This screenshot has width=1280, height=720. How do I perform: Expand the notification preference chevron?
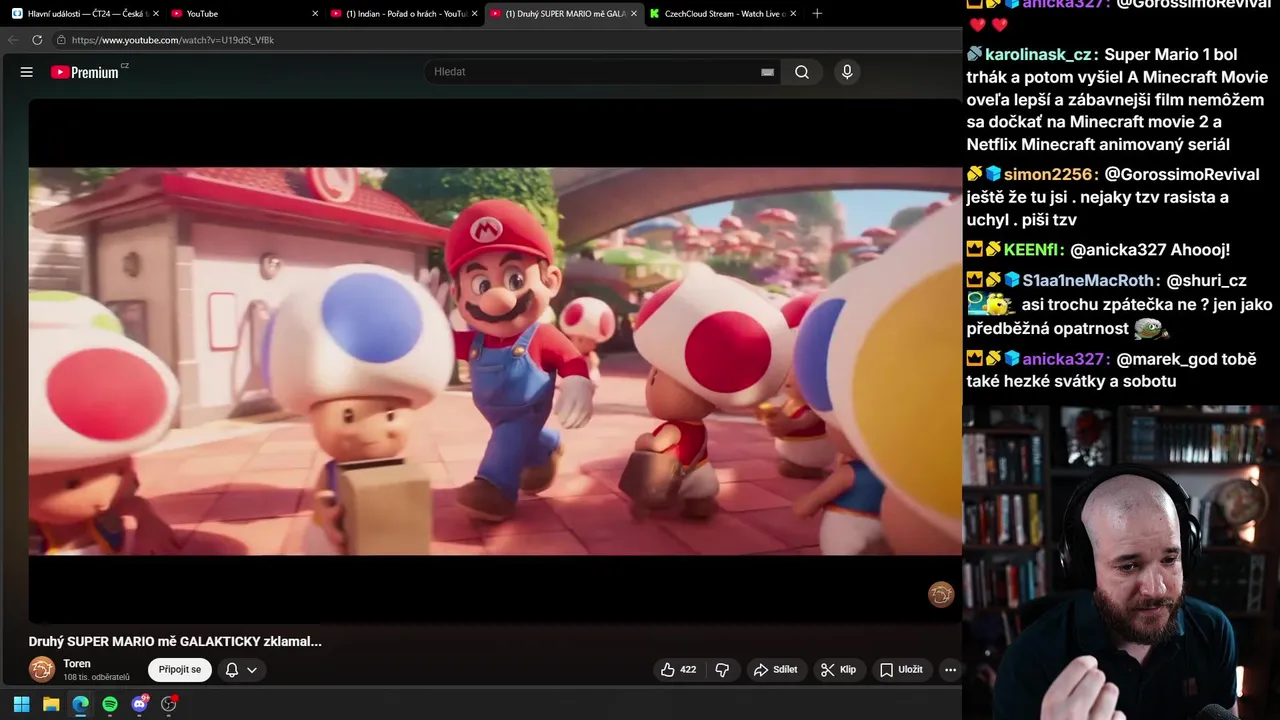(252, 670)
